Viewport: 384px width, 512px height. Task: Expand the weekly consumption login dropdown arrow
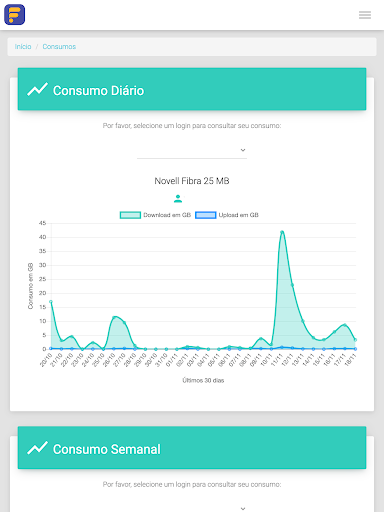[x=243, y=508]
